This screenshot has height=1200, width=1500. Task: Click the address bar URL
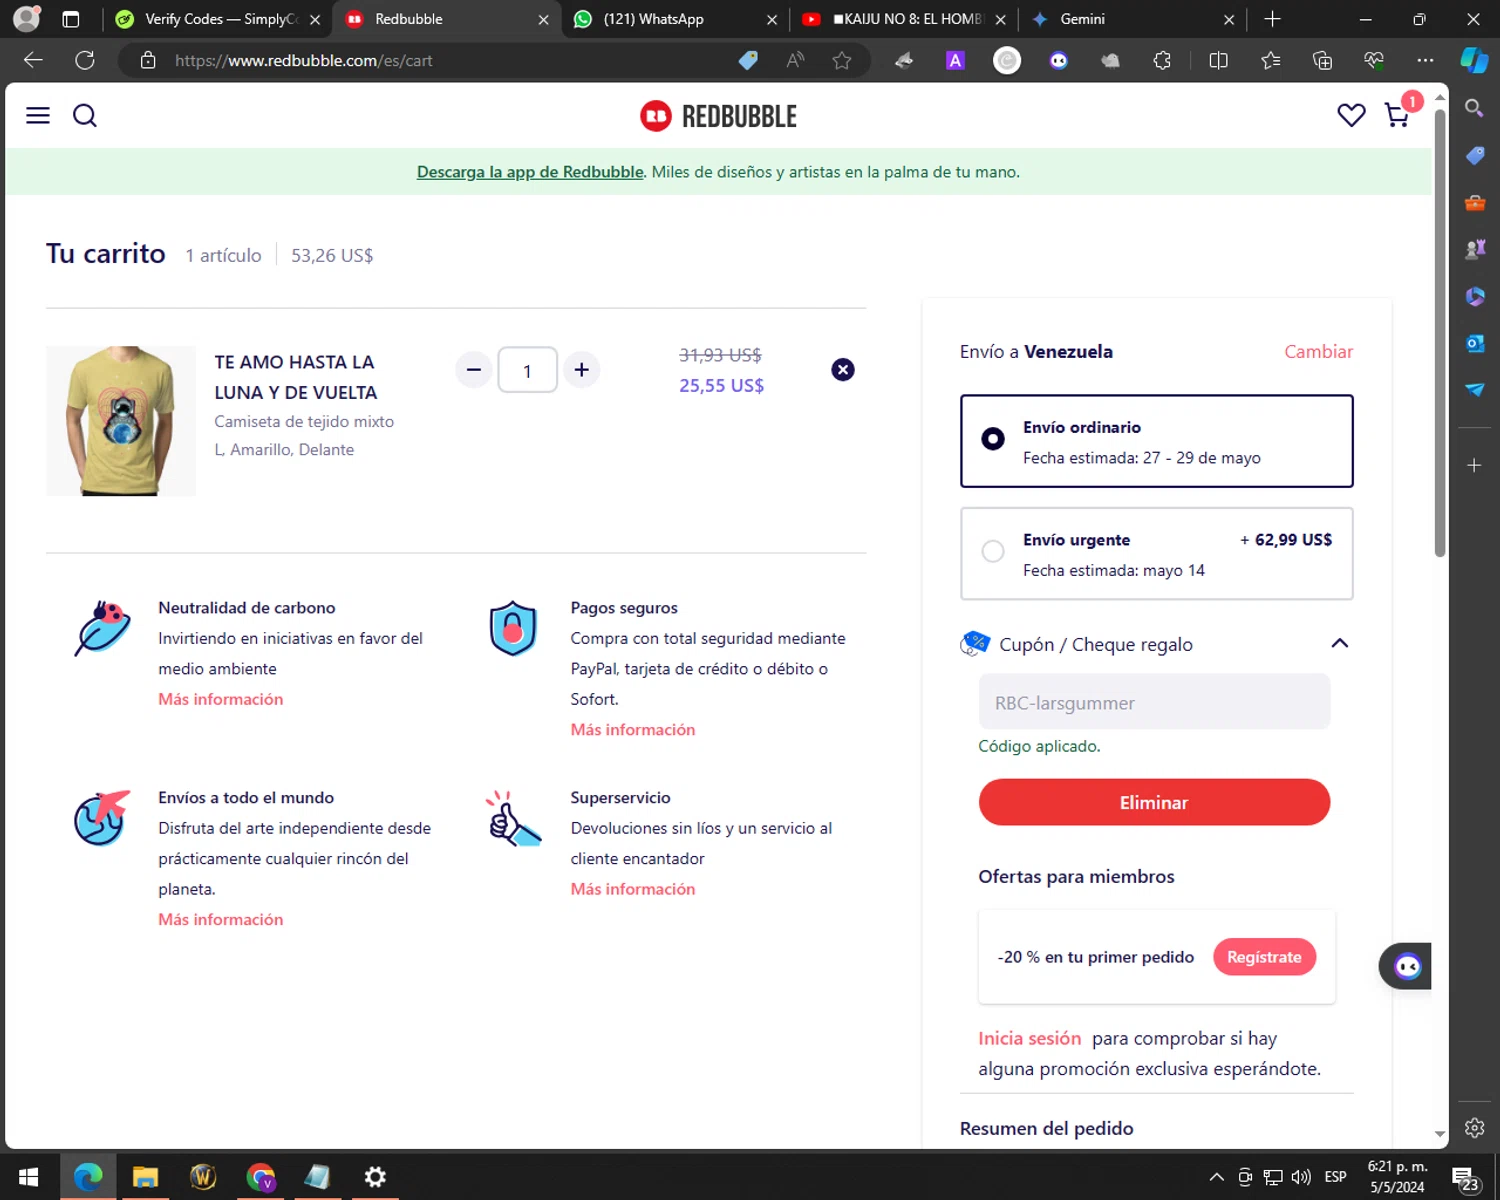point(303,61)
